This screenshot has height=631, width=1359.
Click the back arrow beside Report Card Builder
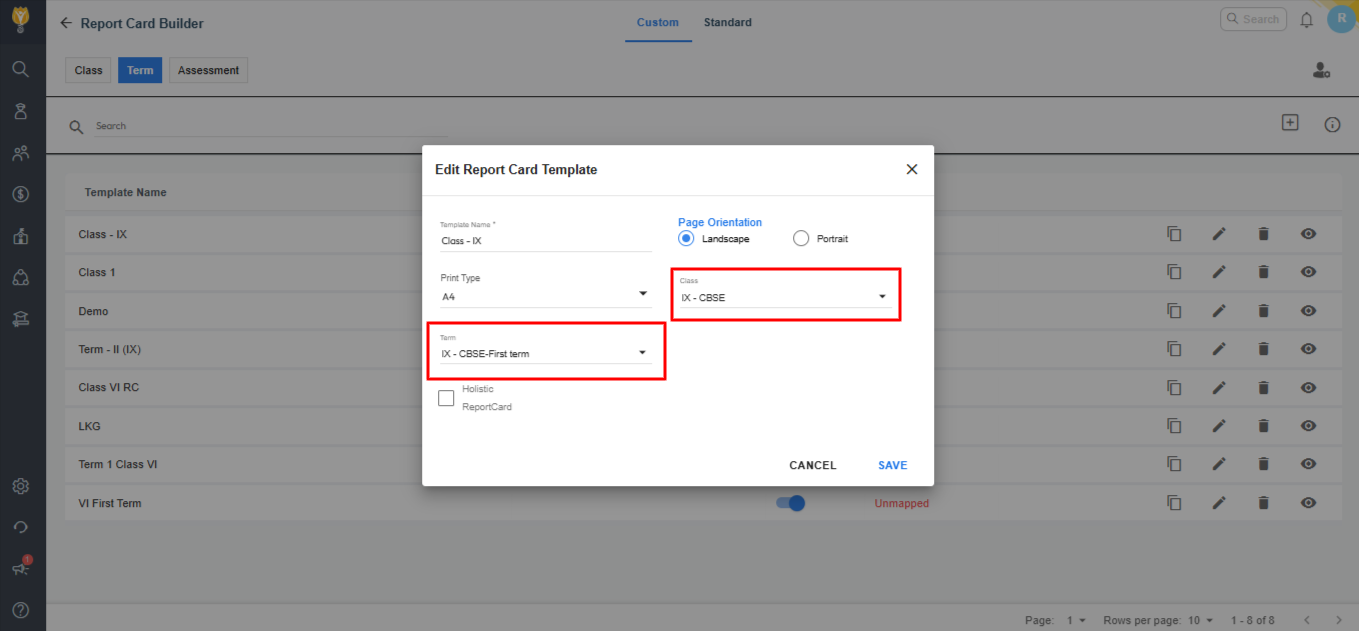pyautogui.click(x=66, y=23)
